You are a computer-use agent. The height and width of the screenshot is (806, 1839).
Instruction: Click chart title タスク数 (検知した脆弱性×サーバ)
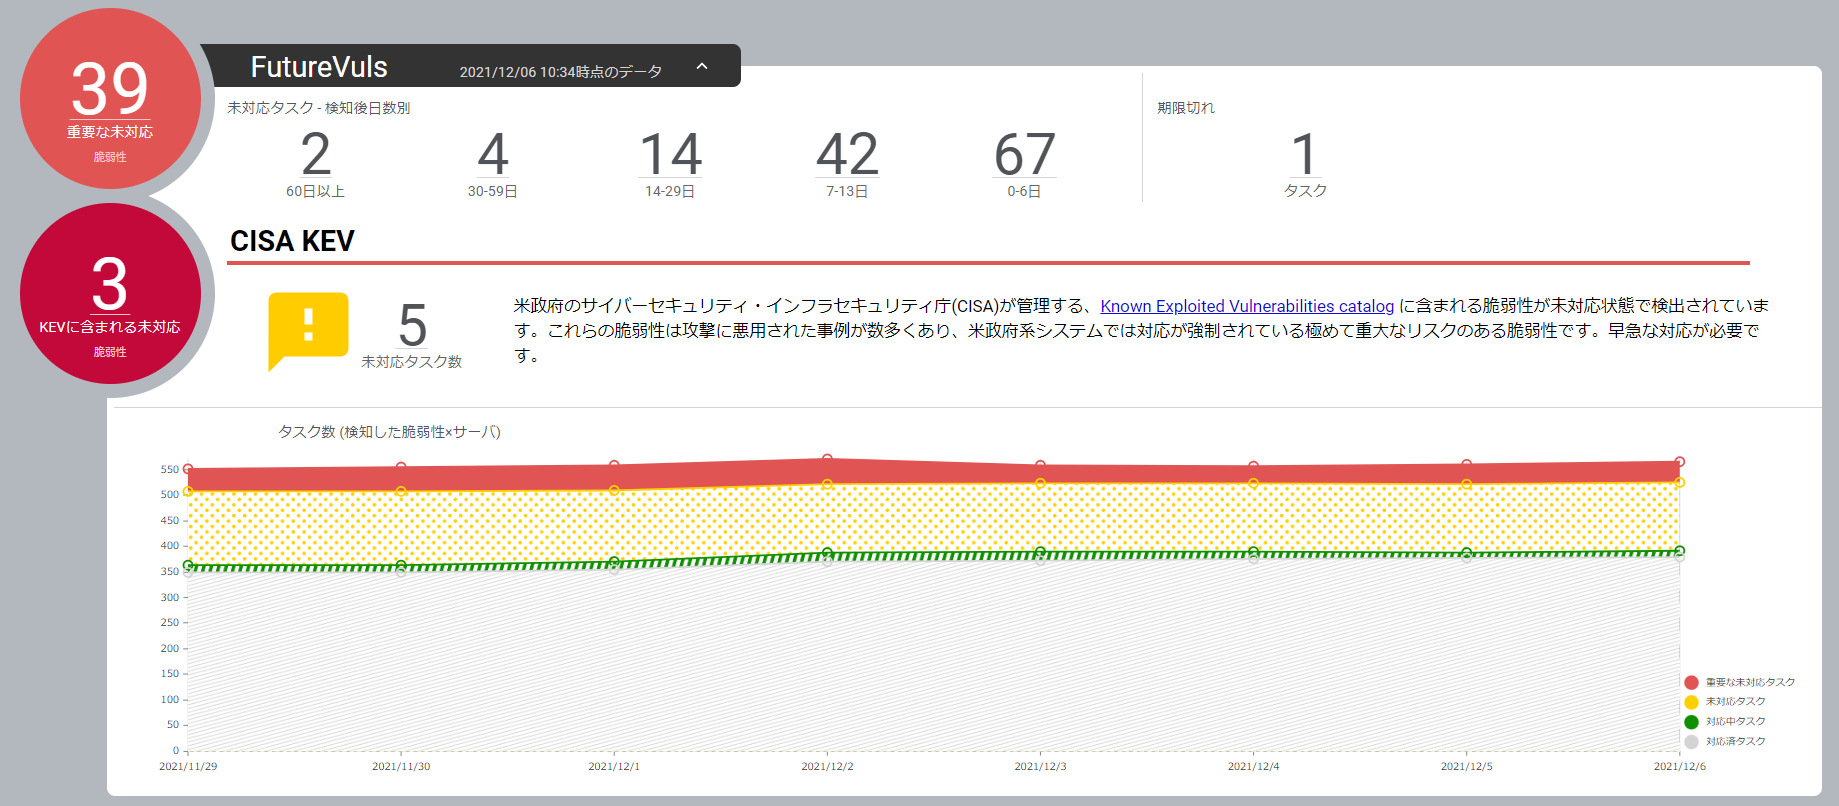click(x=389, y=432)
